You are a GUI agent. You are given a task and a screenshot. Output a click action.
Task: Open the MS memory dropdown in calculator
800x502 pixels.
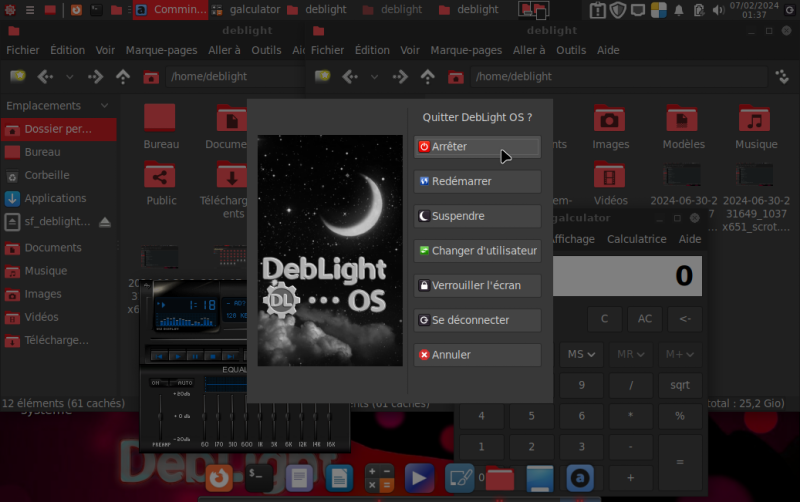click(x=582, y=354)
